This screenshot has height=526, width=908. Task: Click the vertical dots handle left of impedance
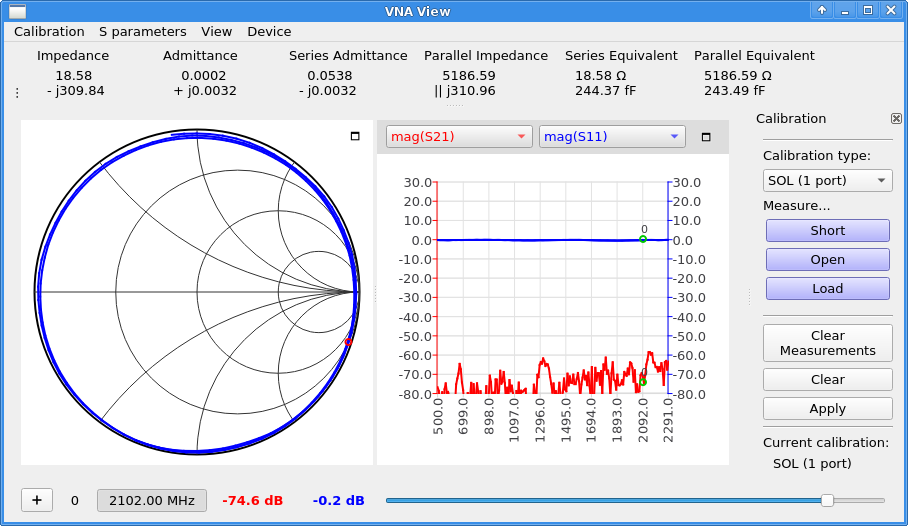(x=17, y=93)
